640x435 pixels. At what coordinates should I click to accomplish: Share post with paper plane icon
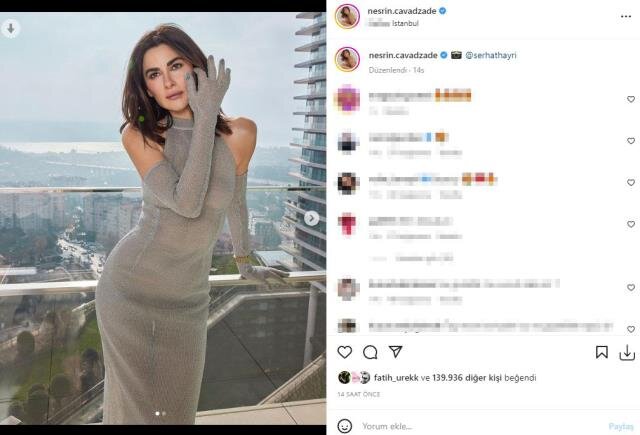click(x=396, y=351)
